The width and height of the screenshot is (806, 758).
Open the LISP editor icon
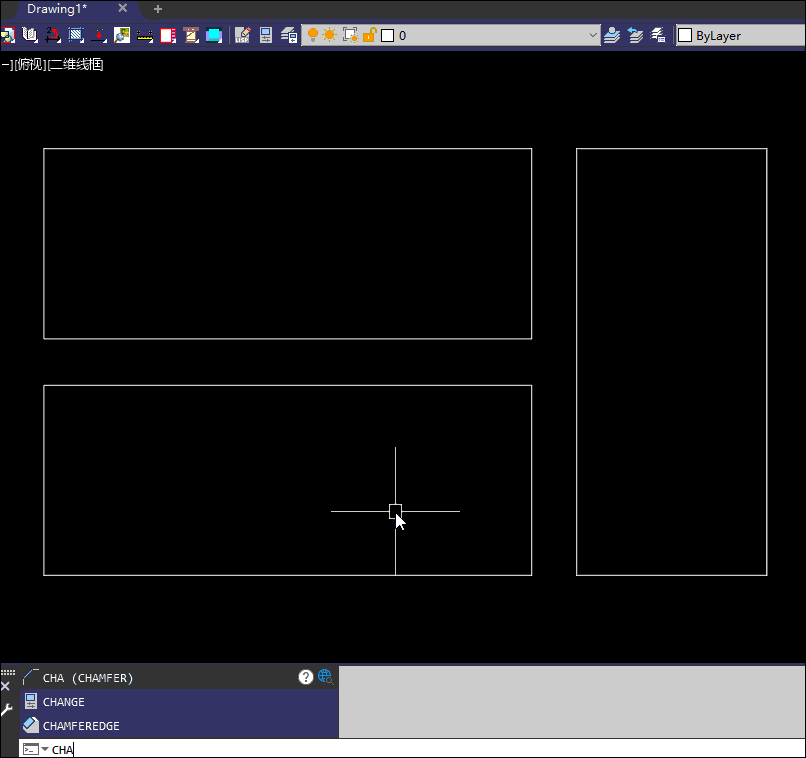[242, 35]
